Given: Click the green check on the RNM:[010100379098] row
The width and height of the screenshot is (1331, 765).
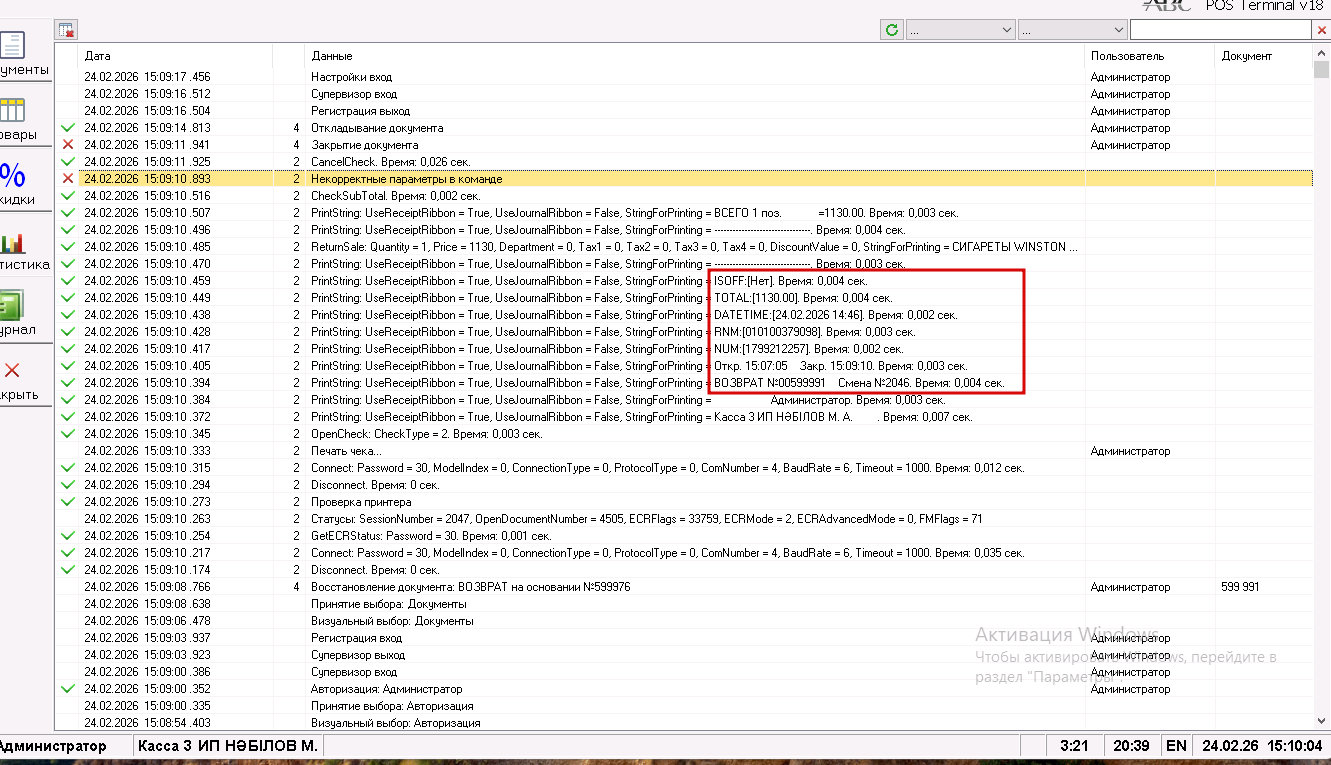Looking at the screenshot, I should click(x=68, y=332).
